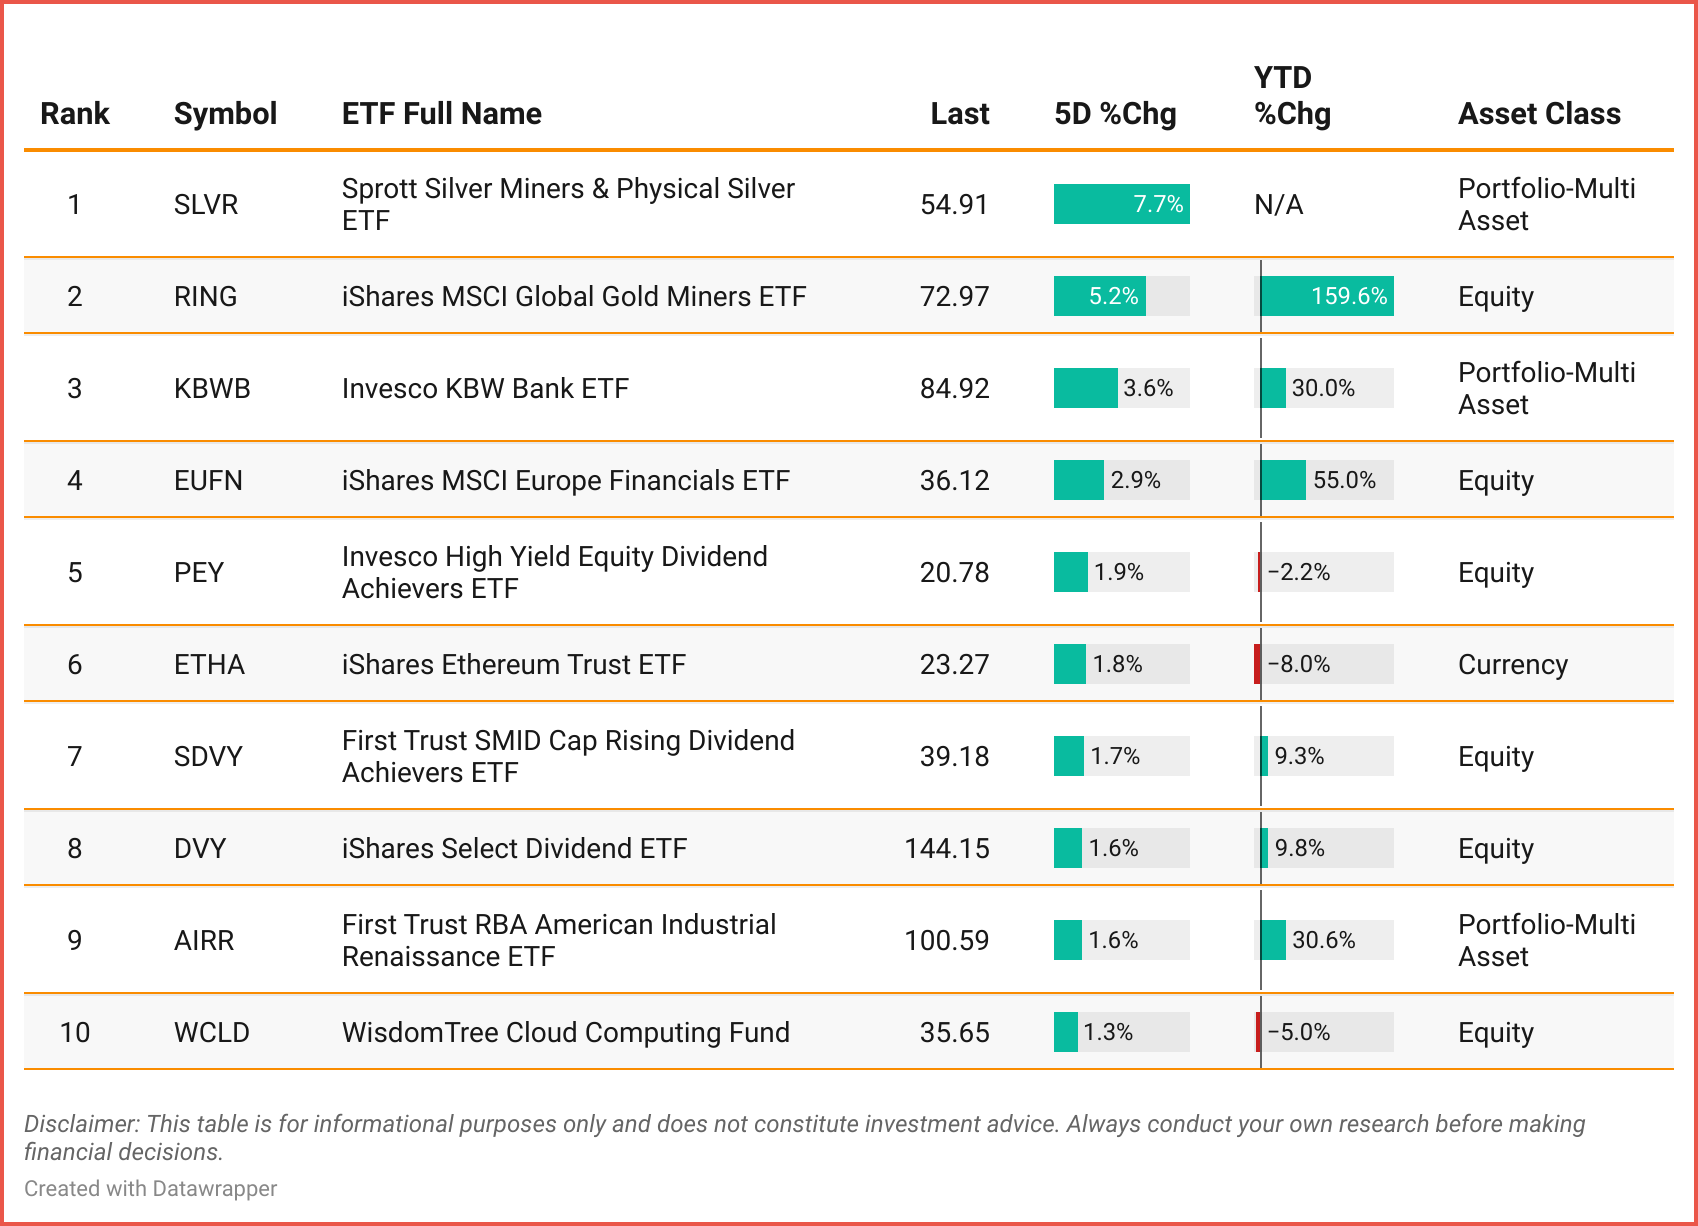Click the DVY last price 144.15
The height and width of the screenshot is (1226, 1698).
tap(946, 848)
